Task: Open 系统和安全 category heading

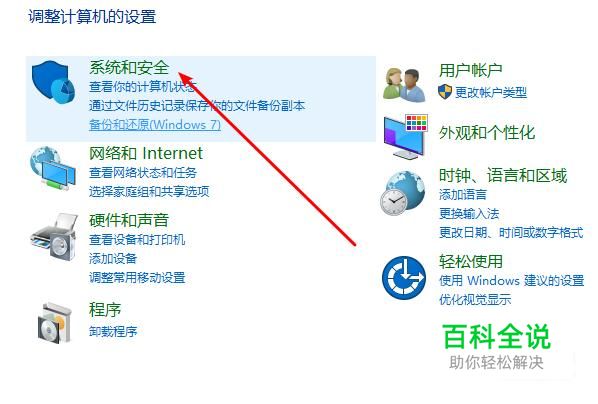Action: [129, 68]
